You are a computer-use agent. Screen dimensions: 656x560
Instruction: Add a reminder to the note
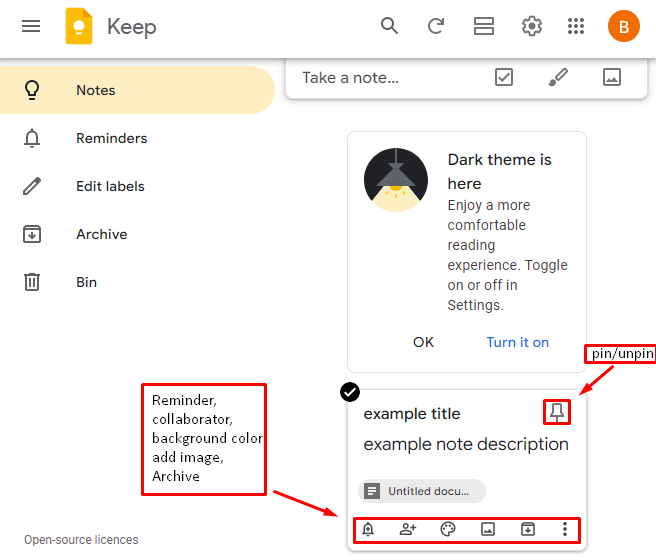368,529
